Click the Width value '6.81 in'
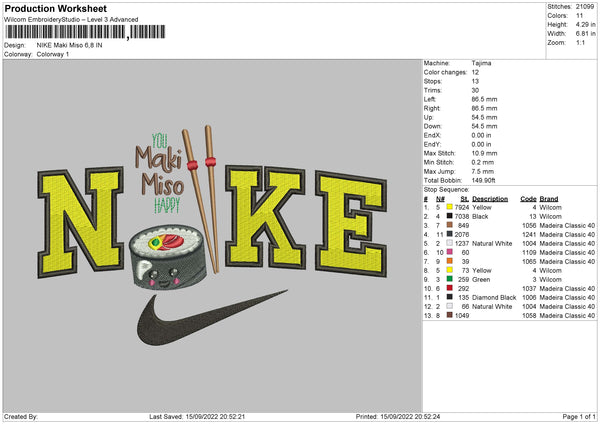 (585, 34)
